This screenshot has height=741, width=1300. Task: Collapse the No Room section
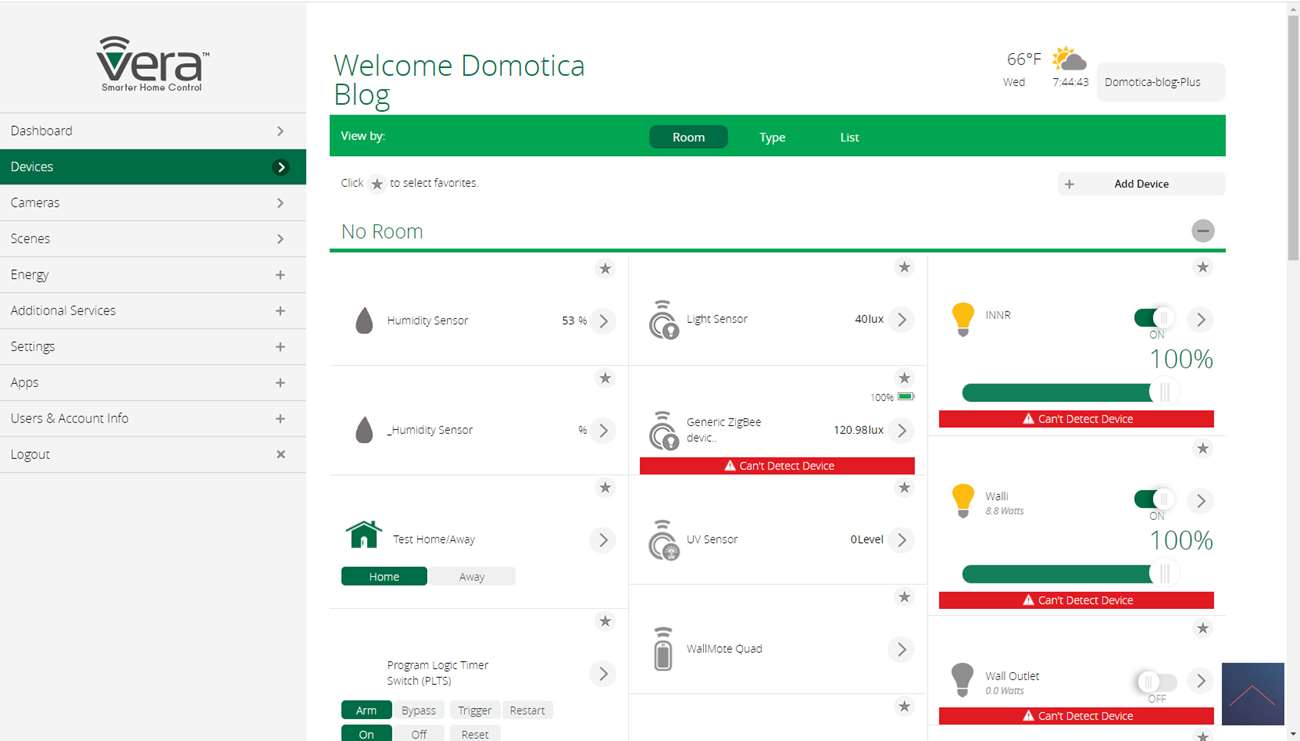[x=1203, y=231]
